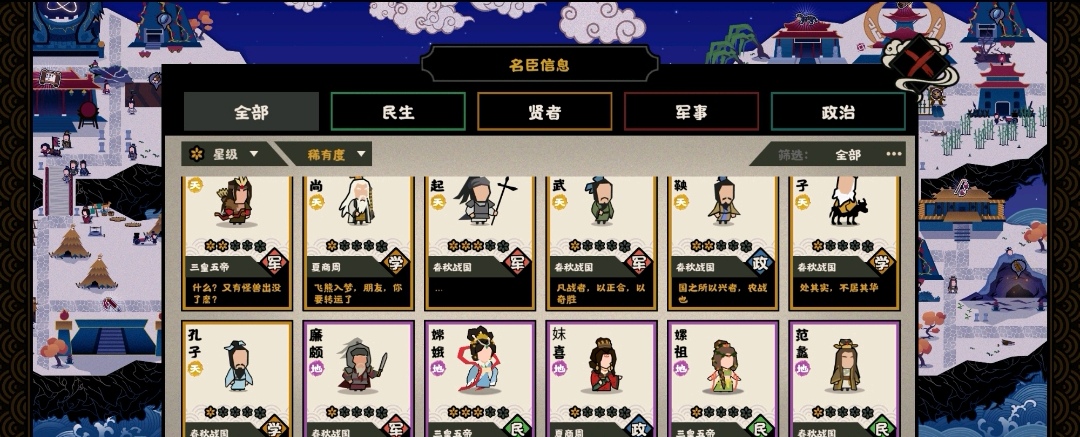Image resolution: width=1080 pixels, height=437 pixels.
Task: Click the 天 rarity badge on 孔子 card
Action: 196,368
